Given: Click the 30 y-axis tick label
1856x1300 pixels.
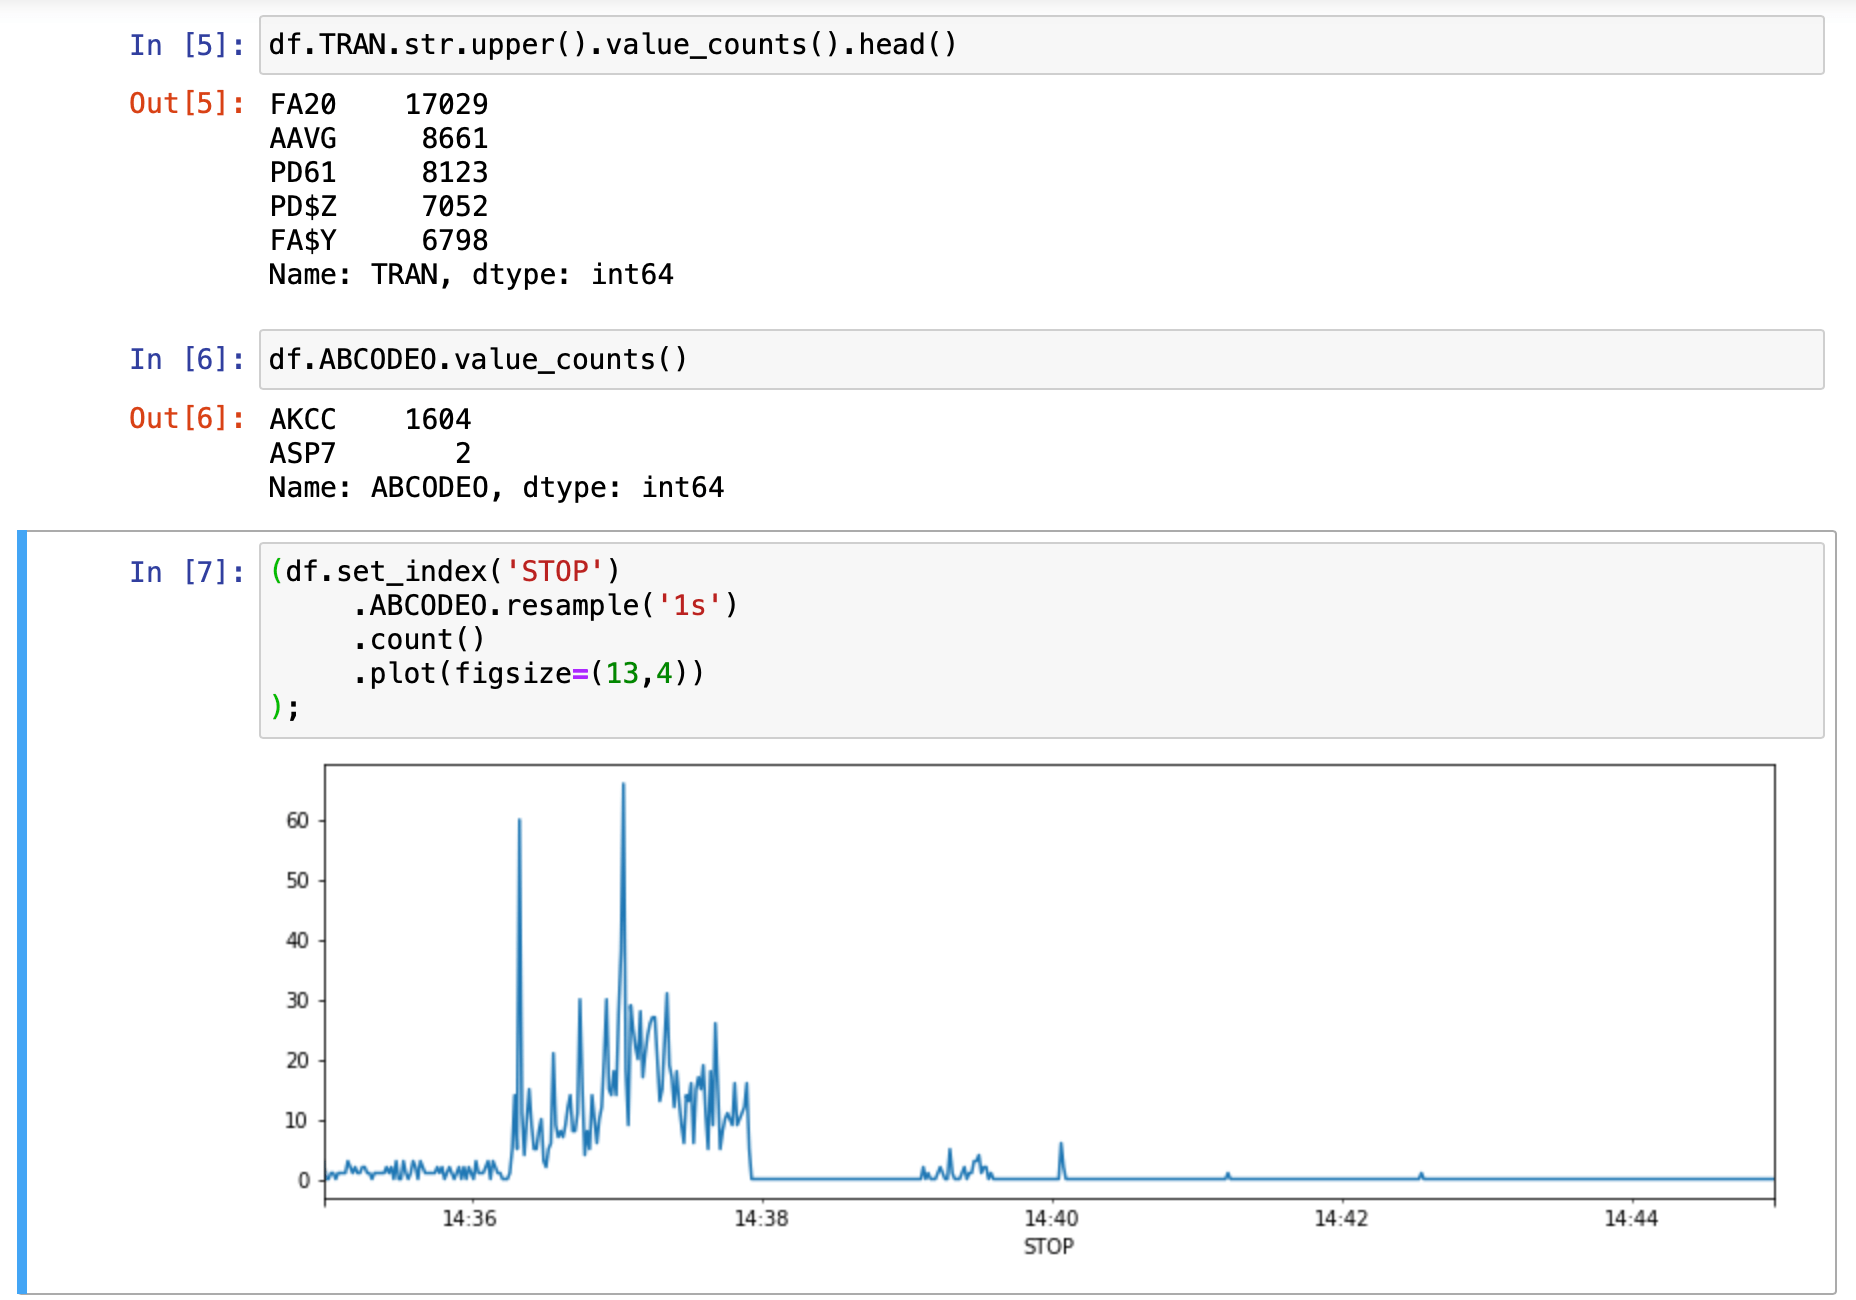Looking at the screenshot, I should click(x=298, y=1000).
